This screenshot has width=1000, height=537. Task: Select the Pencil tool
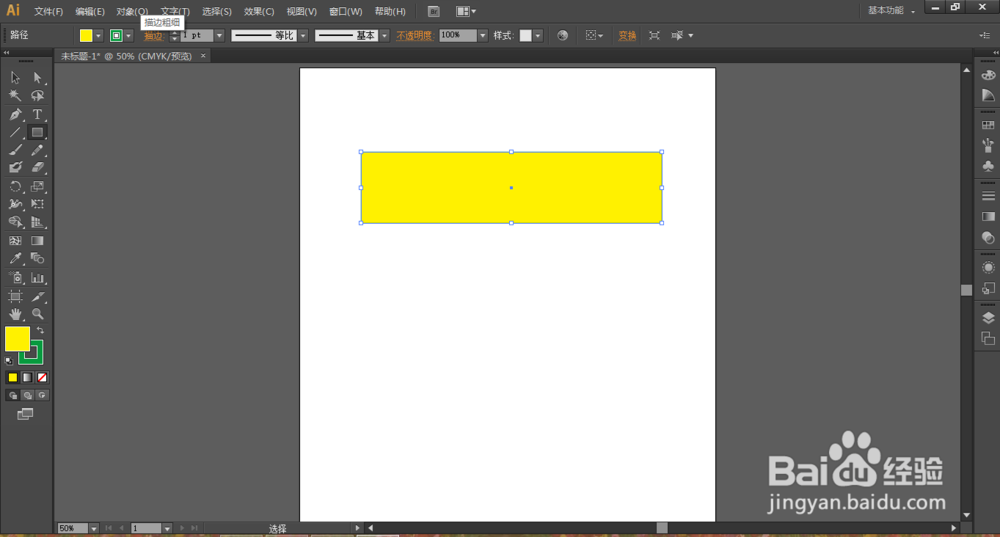[38, 151]
